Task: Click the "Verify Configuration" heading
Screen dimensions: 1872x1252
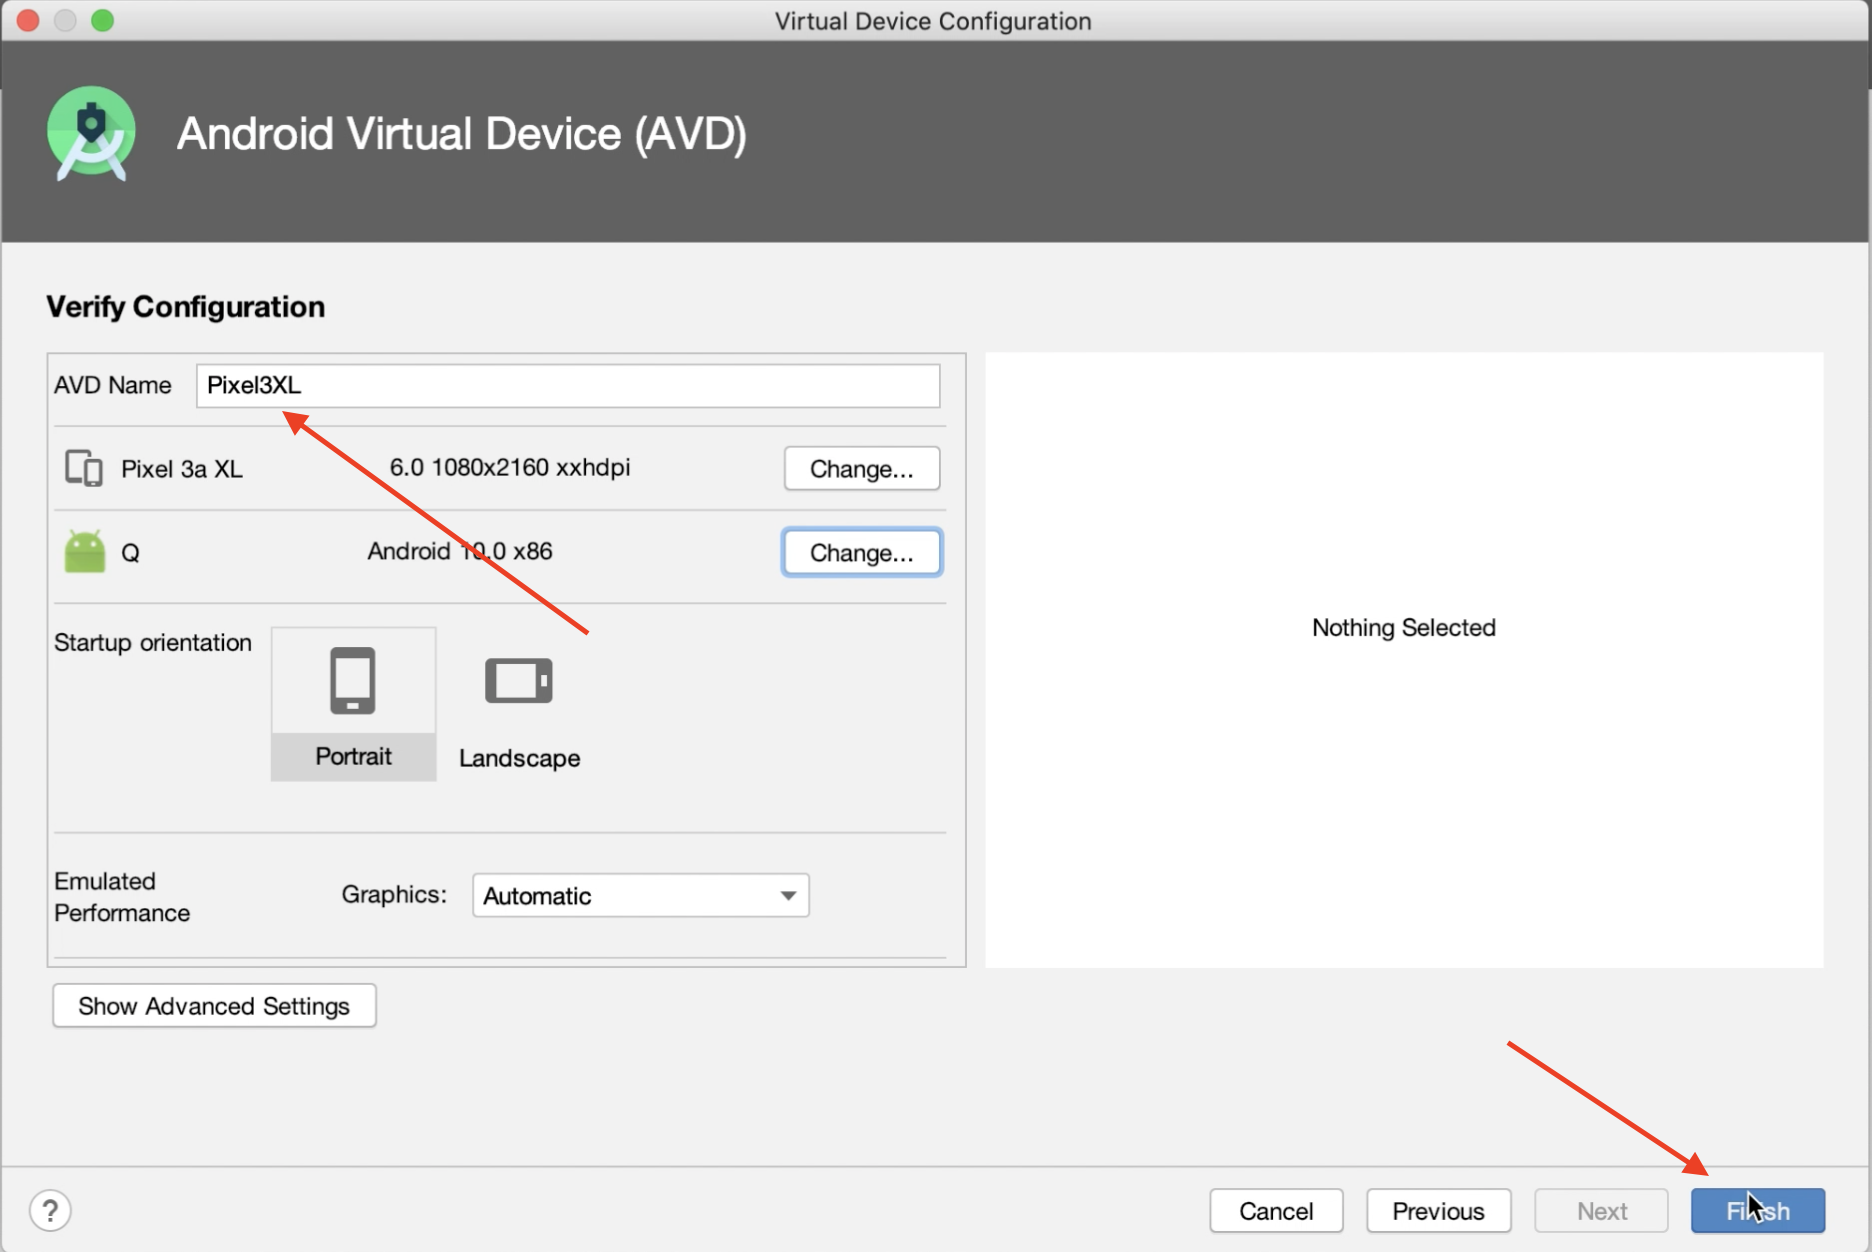Action: tap(186, 307)
